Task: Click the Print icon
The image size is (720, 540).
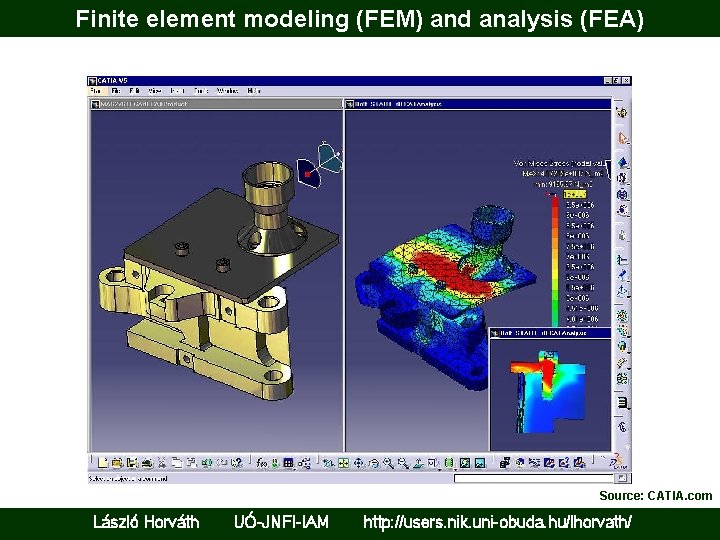Action: tap(147, 463)
